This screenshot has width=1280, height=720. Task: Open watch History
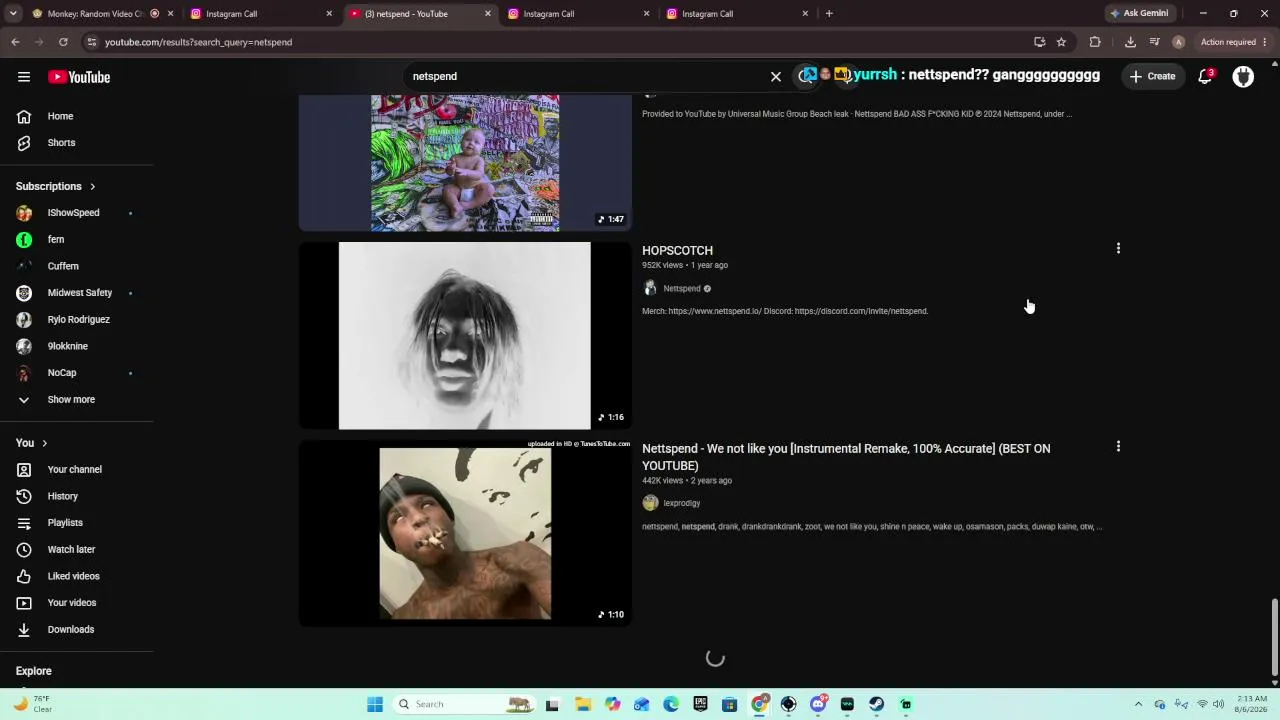62,496
